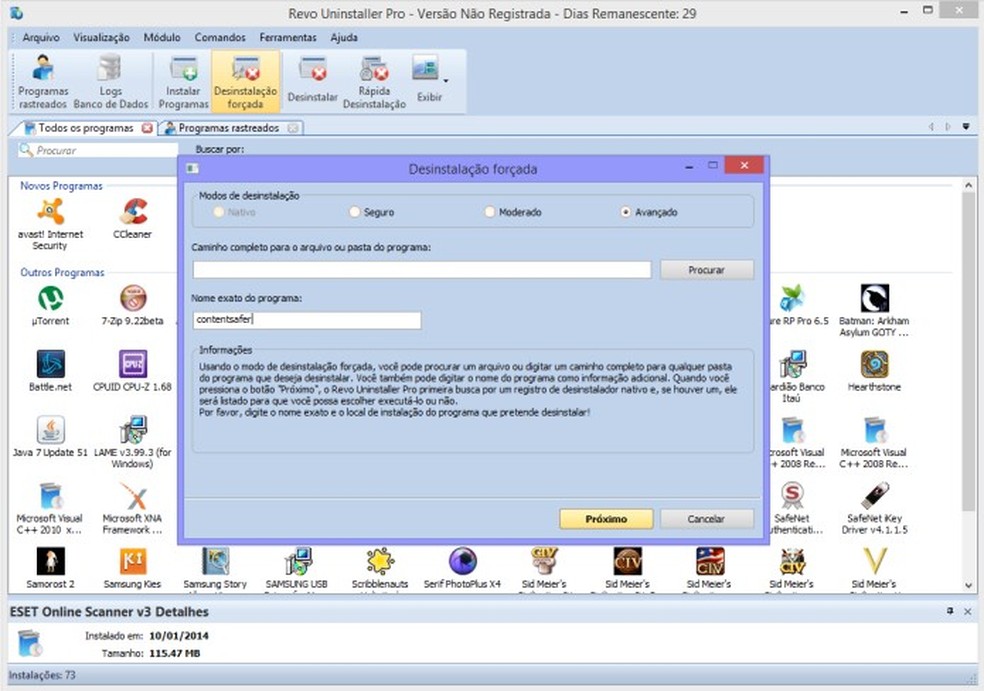The image size is (984, 691).
Task: Select the Avançado uninstall mode
Action: coord(626,213)
